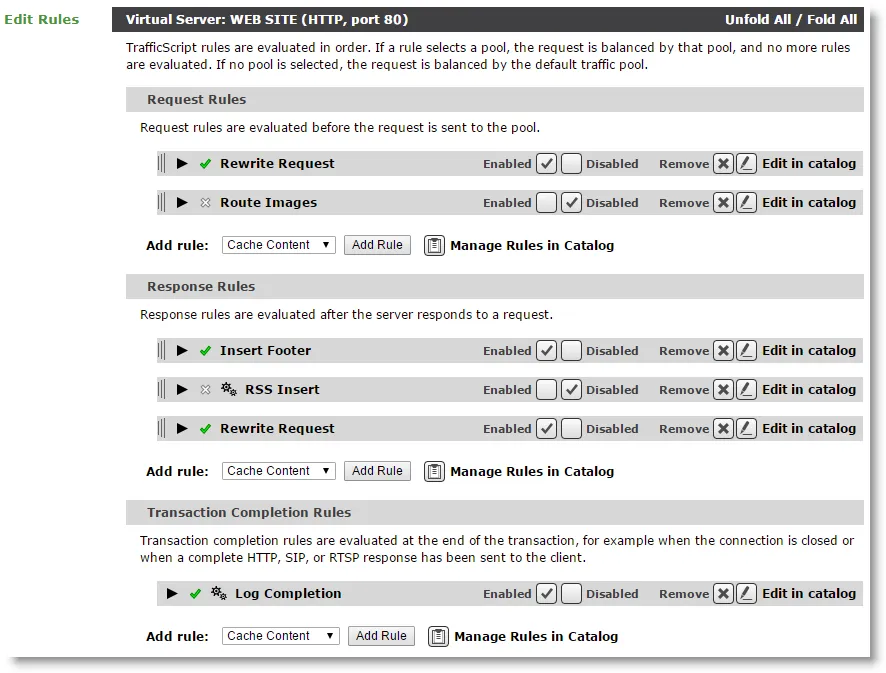Screen dimensions: 886x673
Task: Expand the Log Completion rule arrow
Action: click(x=172, y=593)
